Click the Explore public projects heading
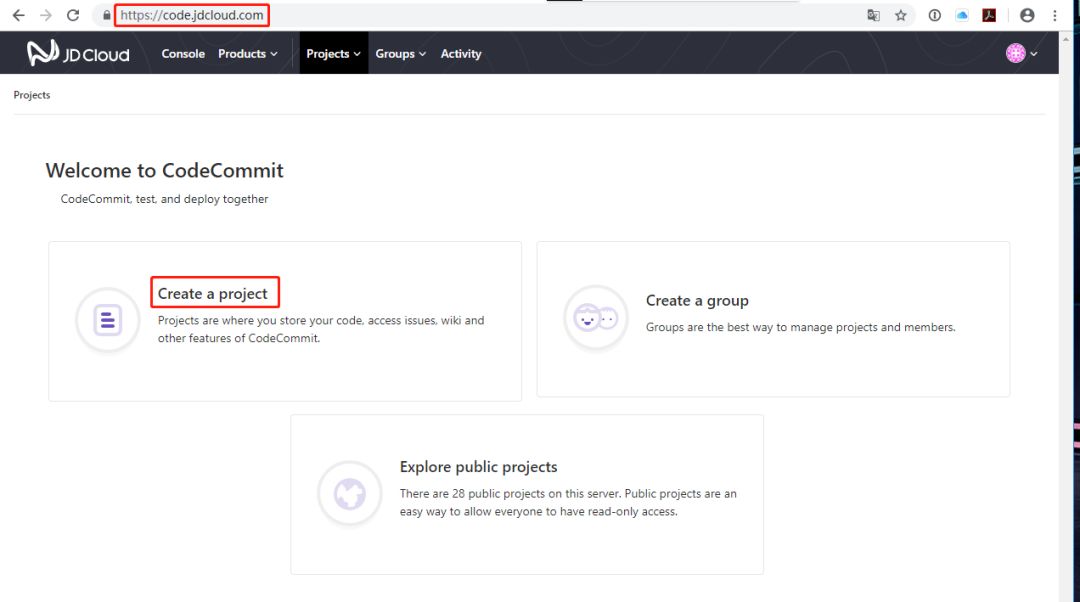1080x602 pixels. pyautogui.click(x=479, y=467)
